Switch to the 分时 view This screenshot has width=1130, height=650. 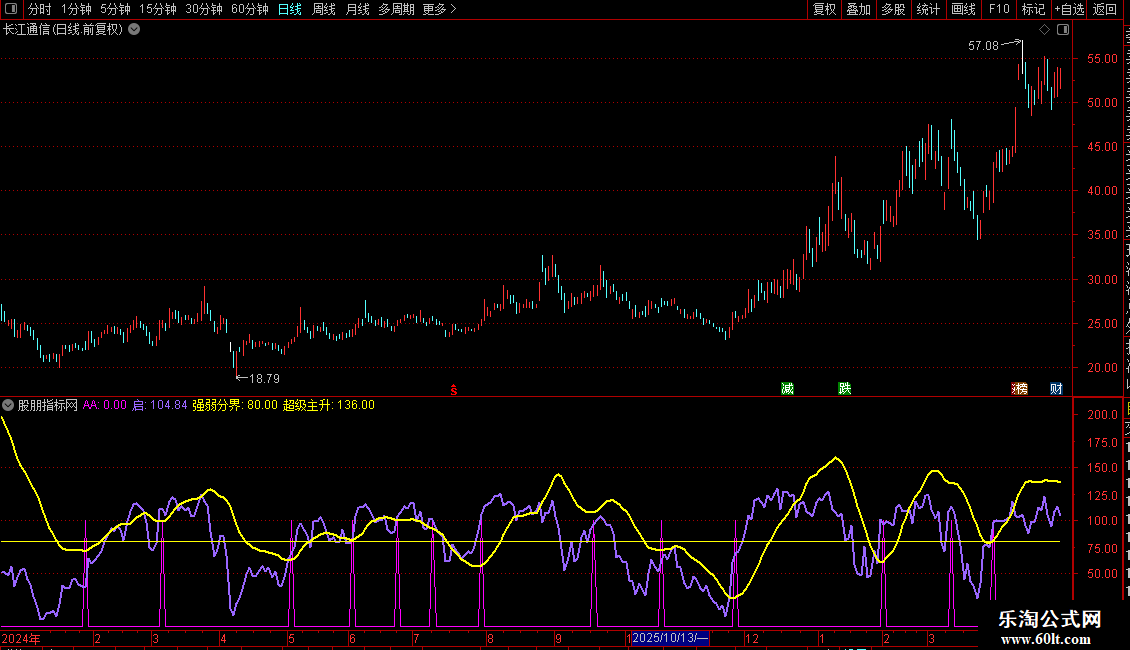[x=40, y=9]
